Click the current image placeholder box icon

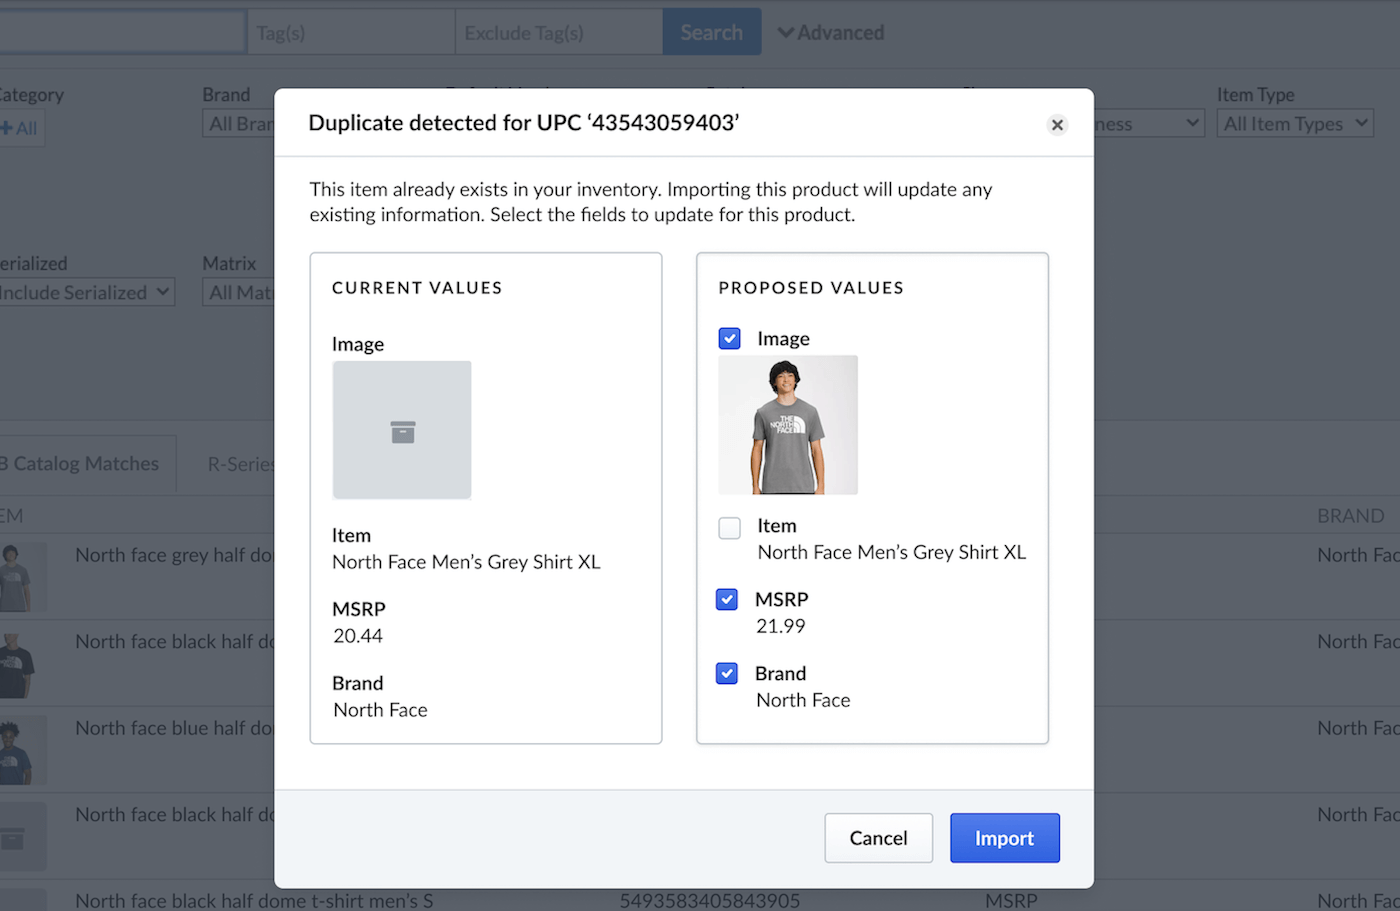(402, 431)
